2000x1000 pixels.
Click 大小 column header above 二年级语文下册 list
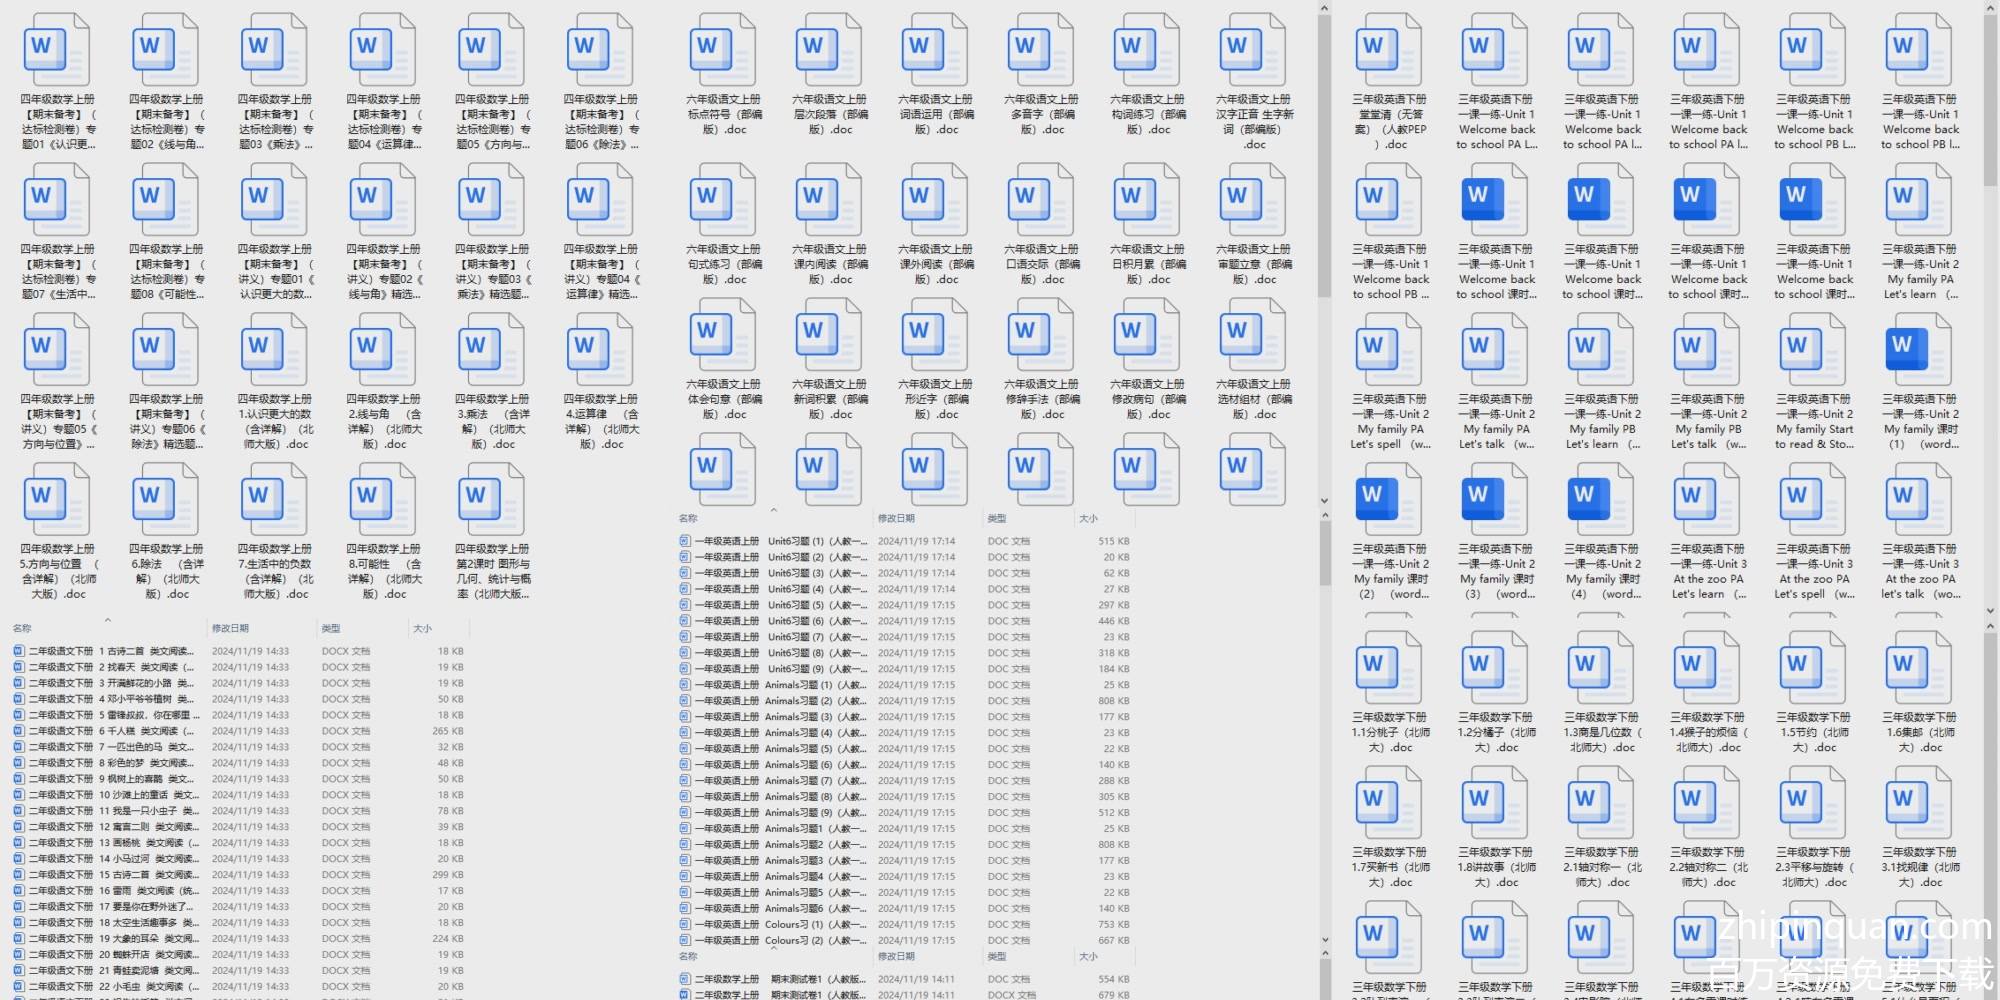pyautogui.click(x=423, y=629)
